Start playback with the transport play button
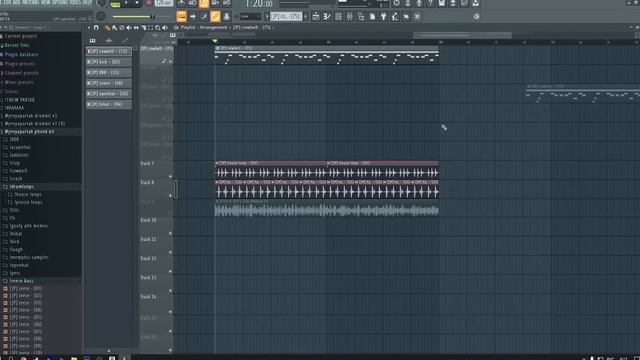Viewport: 640px width, 360px height. click(126, 3)
